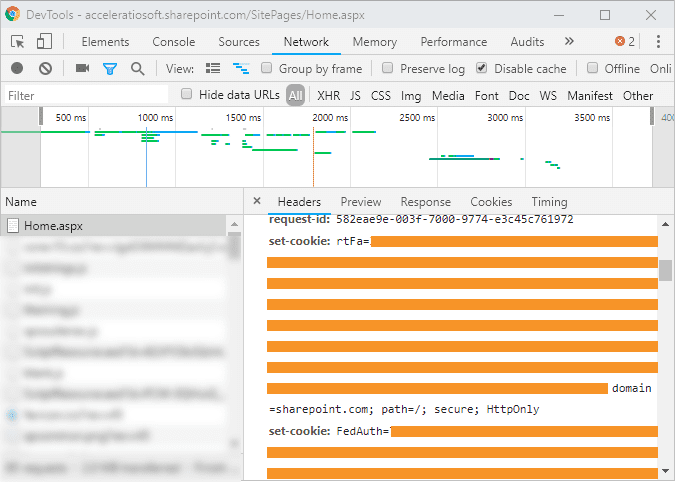The height and width of the screenshot is (482, 676).
Task: Click the request-id header value
Action: [454, 219]
